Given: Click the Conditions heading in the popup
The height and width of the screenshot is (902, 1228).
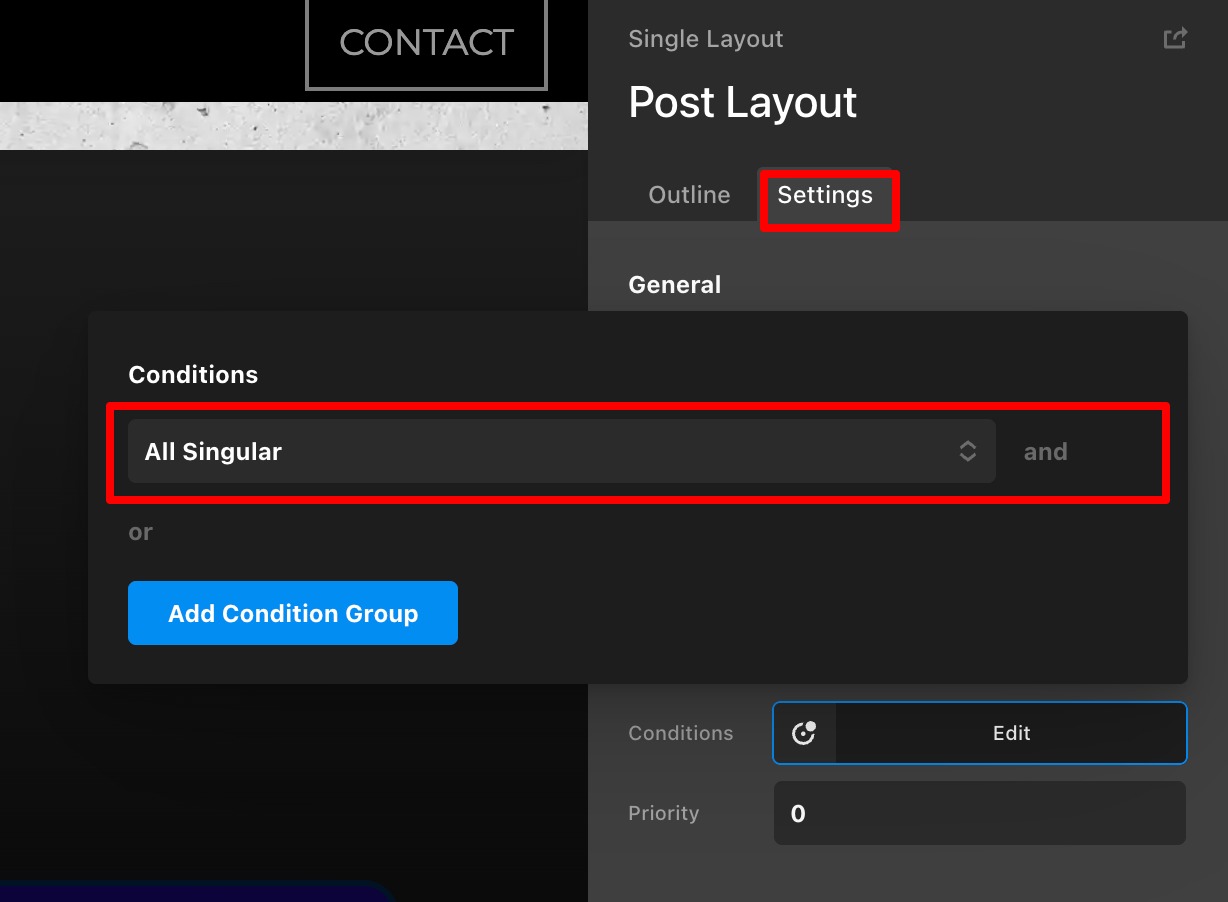Looking at the screenshot, I should (x=193, y=375).
